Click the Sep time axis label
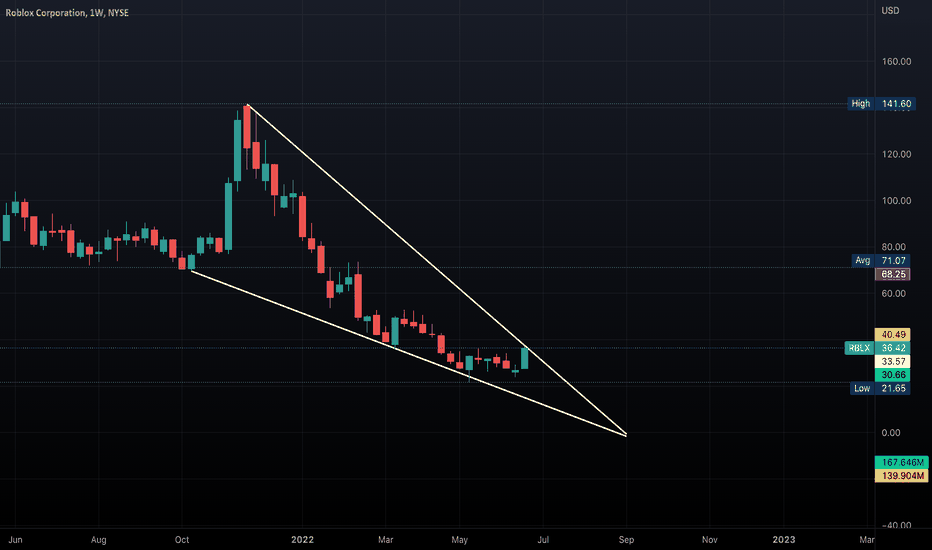 [x=626, y=540]
